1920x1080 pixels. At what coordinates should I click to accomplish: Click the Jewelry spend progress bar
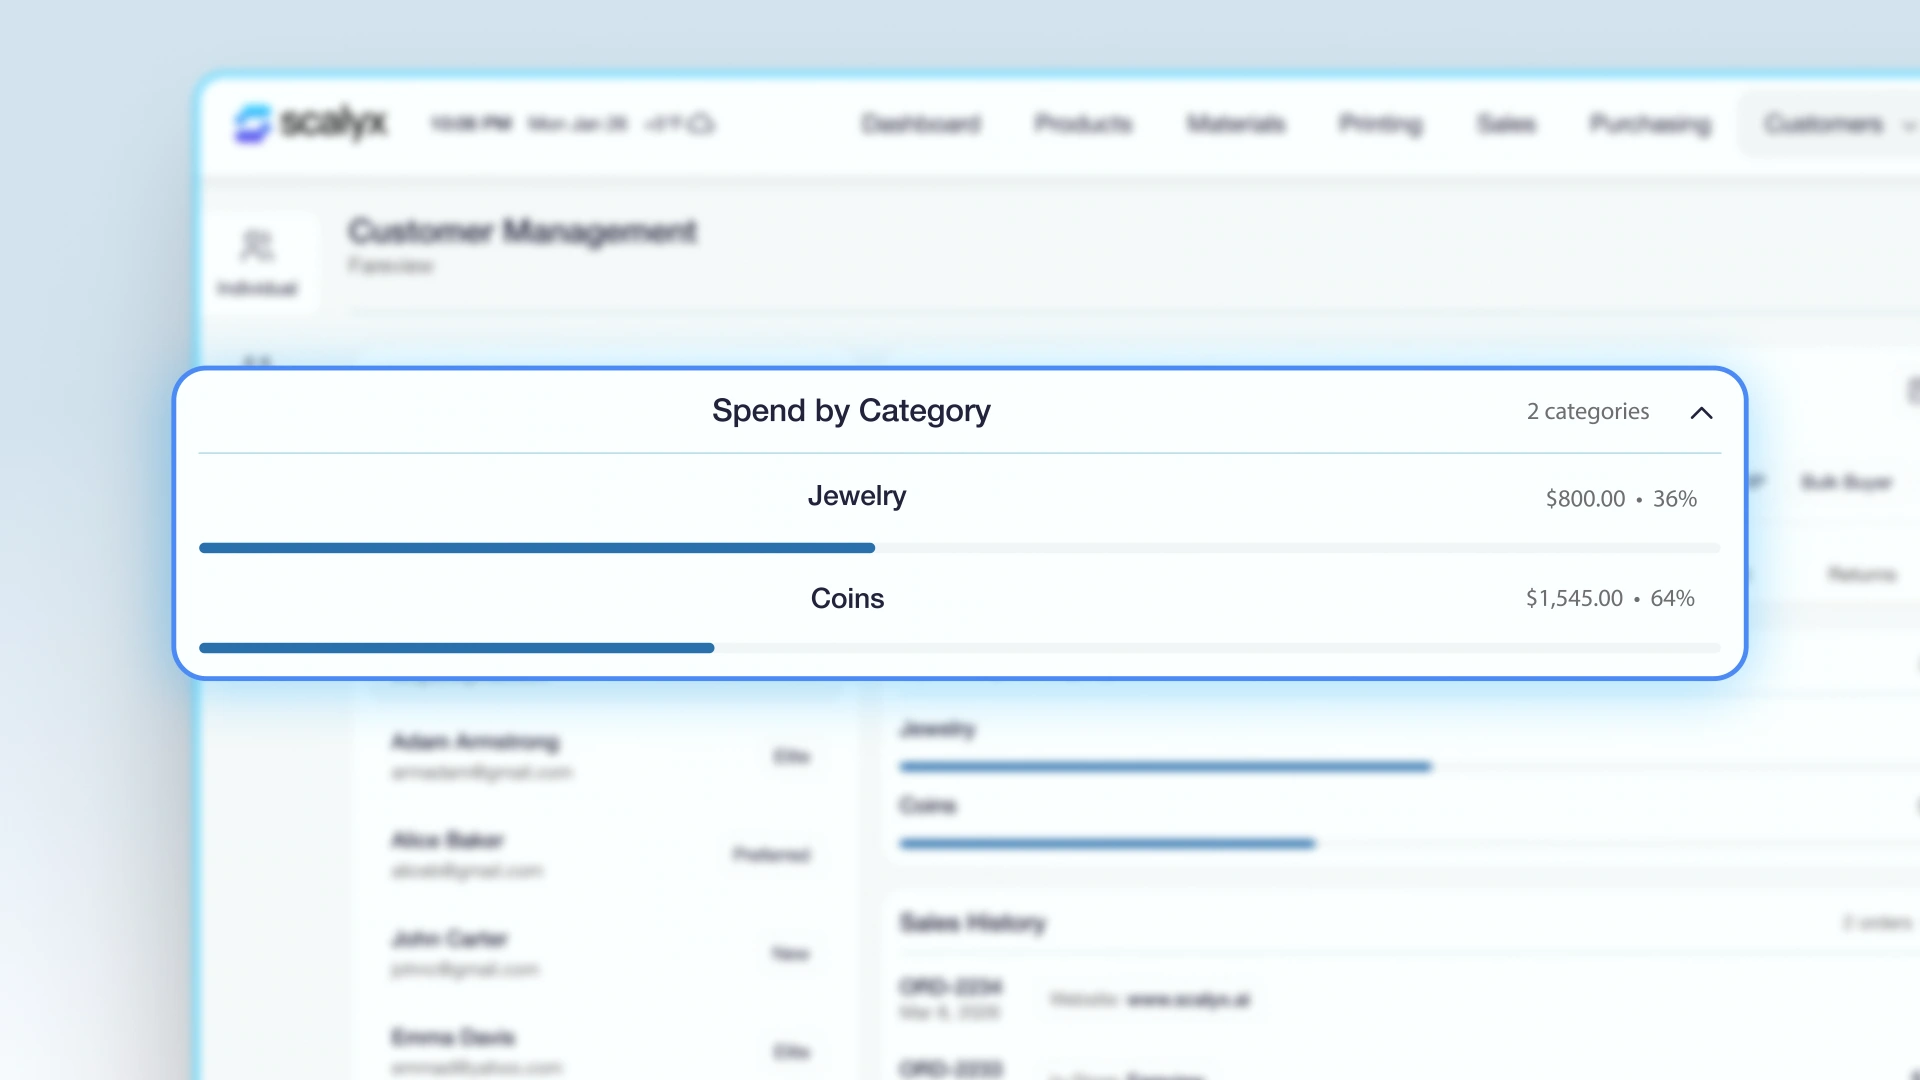[959, 548]
